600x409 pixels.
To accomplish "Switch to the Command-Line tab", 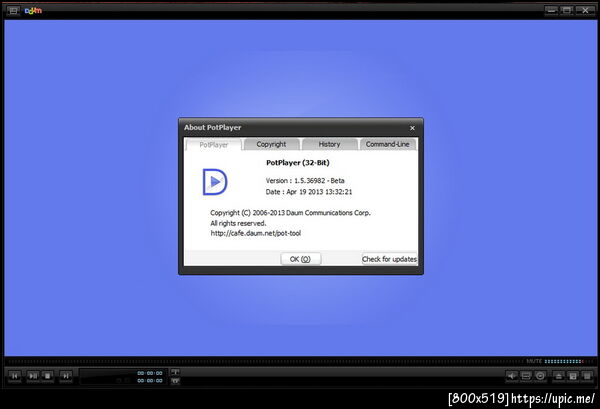I will (388, 144).
